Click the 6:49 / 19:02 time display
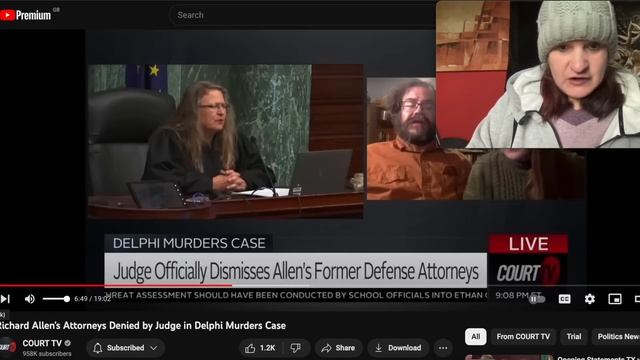The width and height of the screenshot is (640, 360). point(92,299)
